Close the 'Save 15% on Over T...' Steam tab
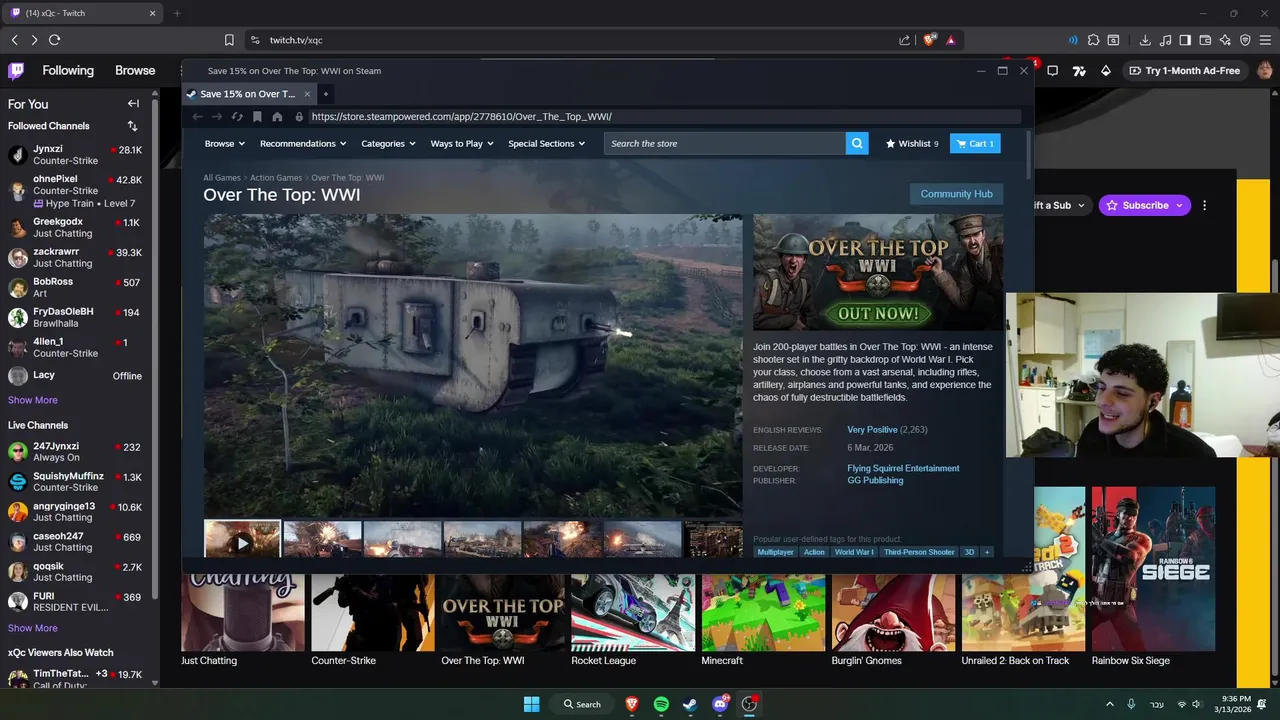This screenshot has height=720, width=1280. click(x=307, y=94)
